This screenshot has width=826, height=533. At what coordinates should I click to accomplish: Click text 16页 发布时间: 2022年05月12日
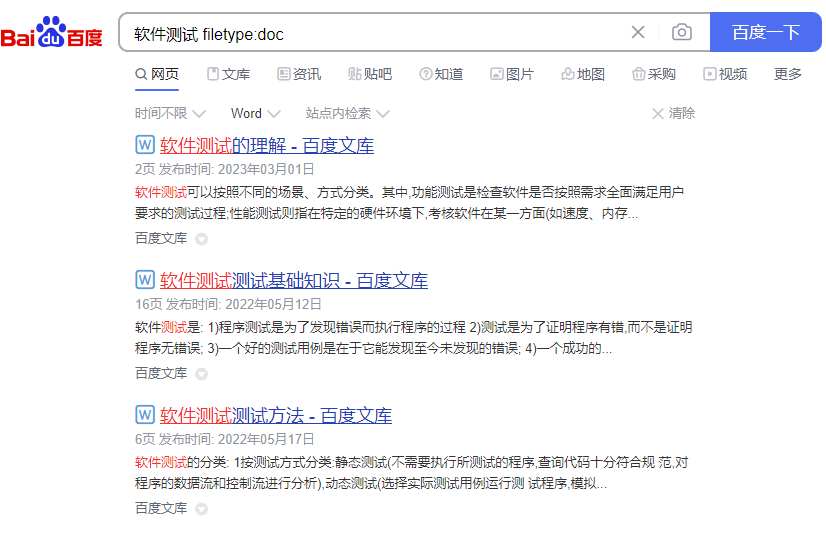[229, 304]
